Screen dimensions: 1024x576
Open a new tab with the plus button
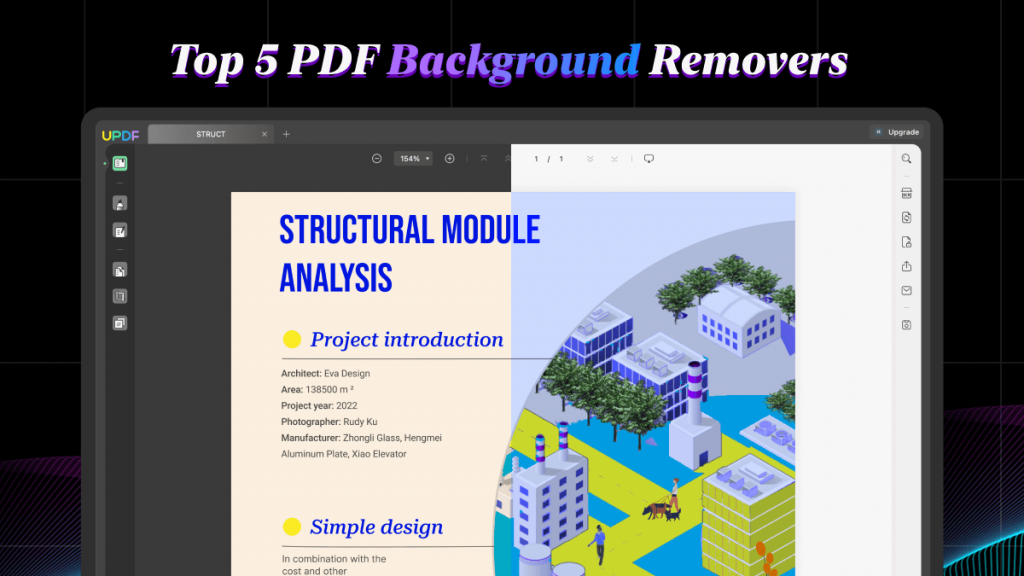click(286, 133)
